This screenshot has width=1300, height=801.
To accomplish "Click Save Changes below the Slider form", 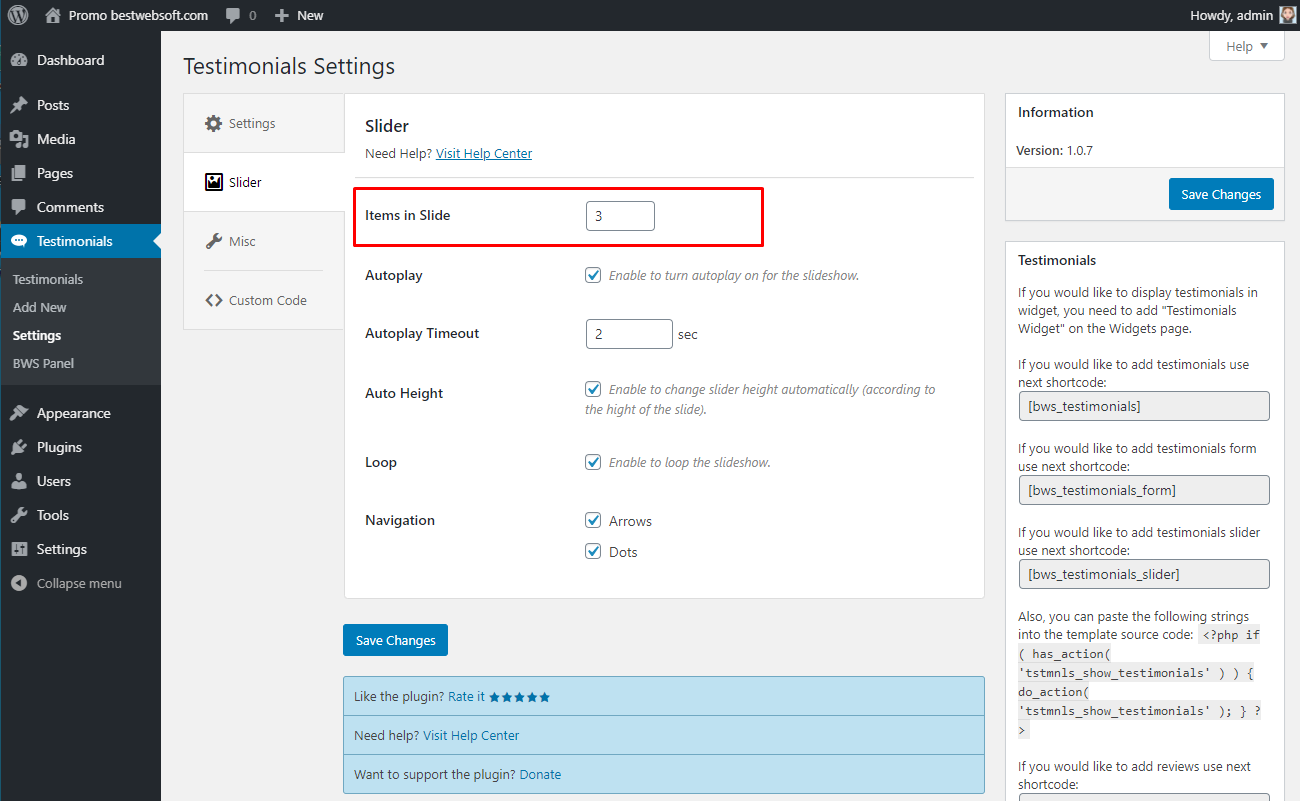I will click(x=395, y=640).
